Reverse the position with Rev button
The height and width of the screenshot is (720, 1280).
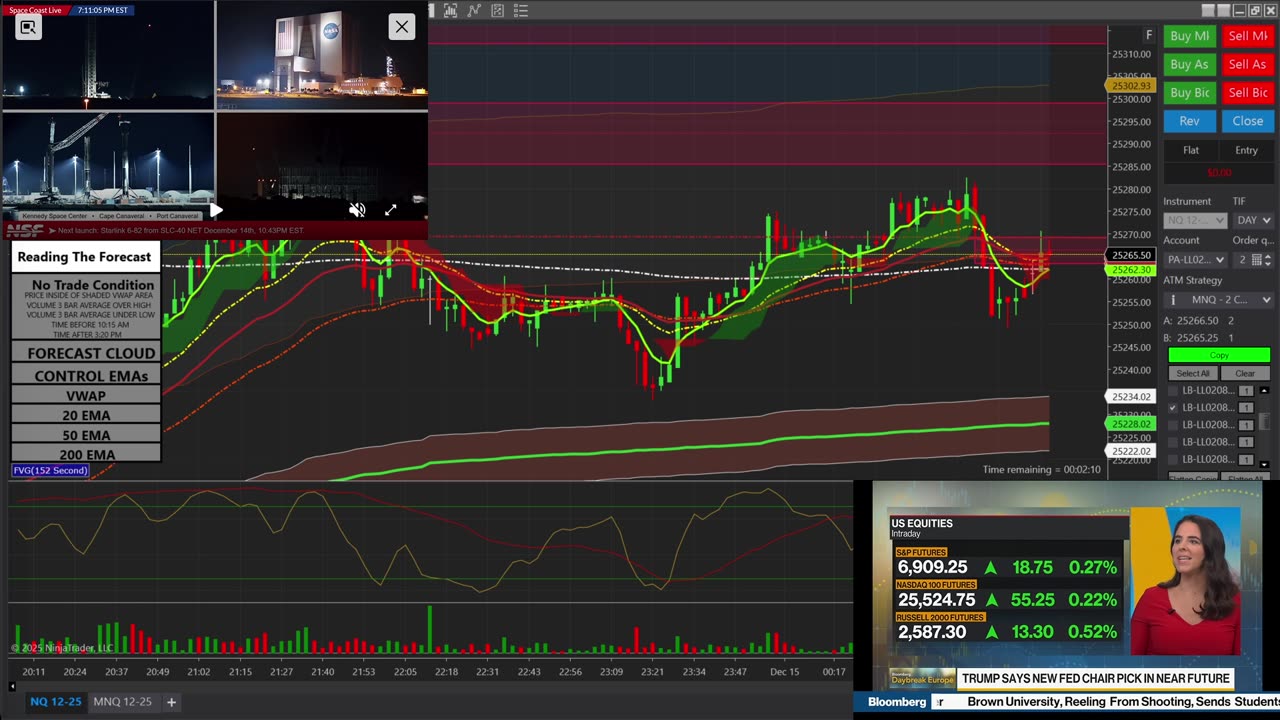tap(1189, 121)
